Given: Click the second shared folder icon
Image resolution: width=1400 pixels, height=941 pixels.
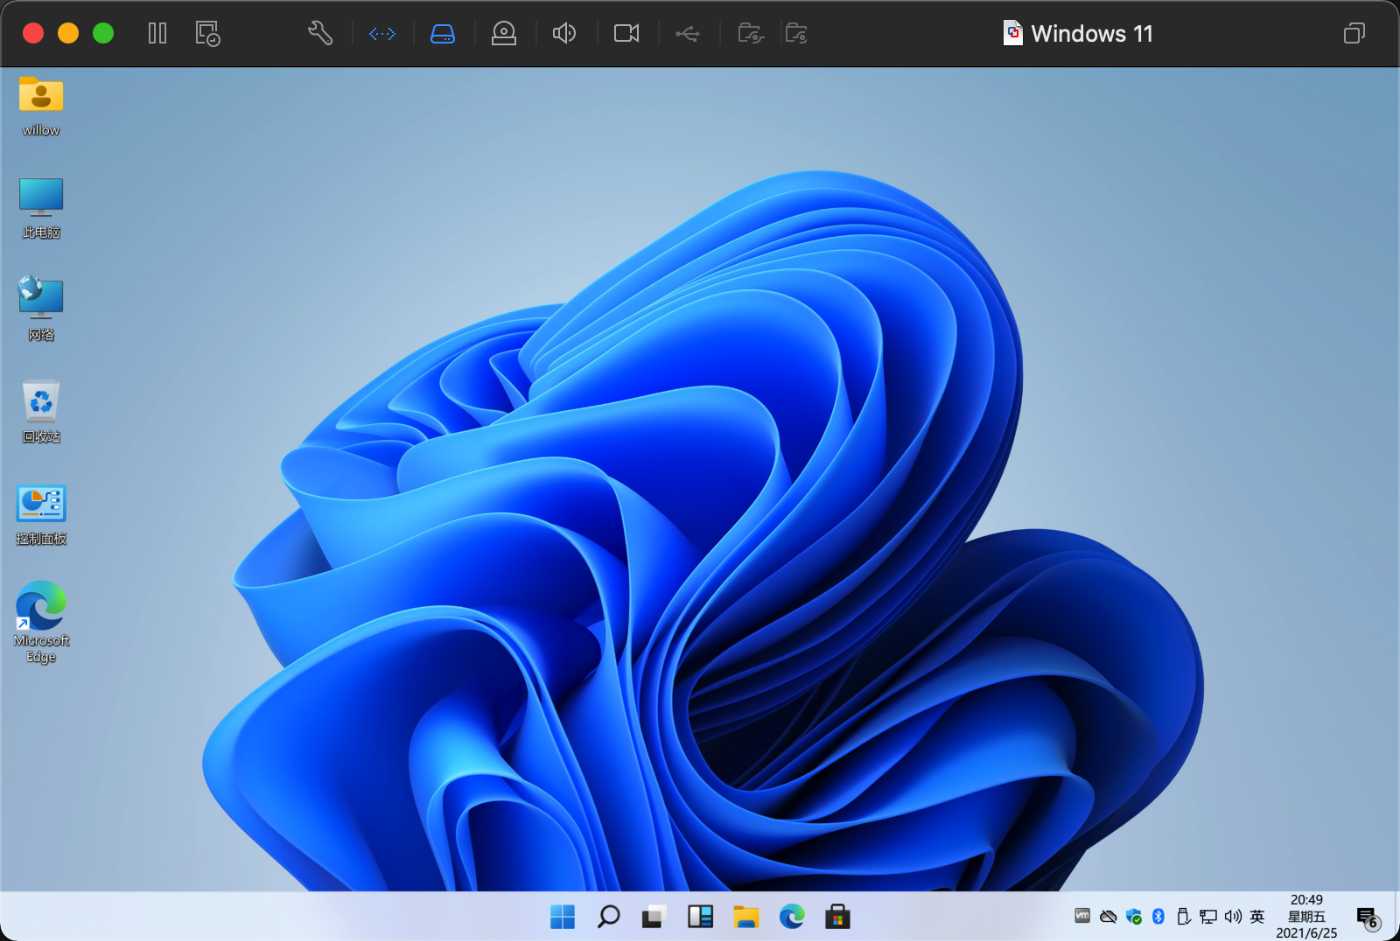Looking at the screenshot, I should pos(797,34).
